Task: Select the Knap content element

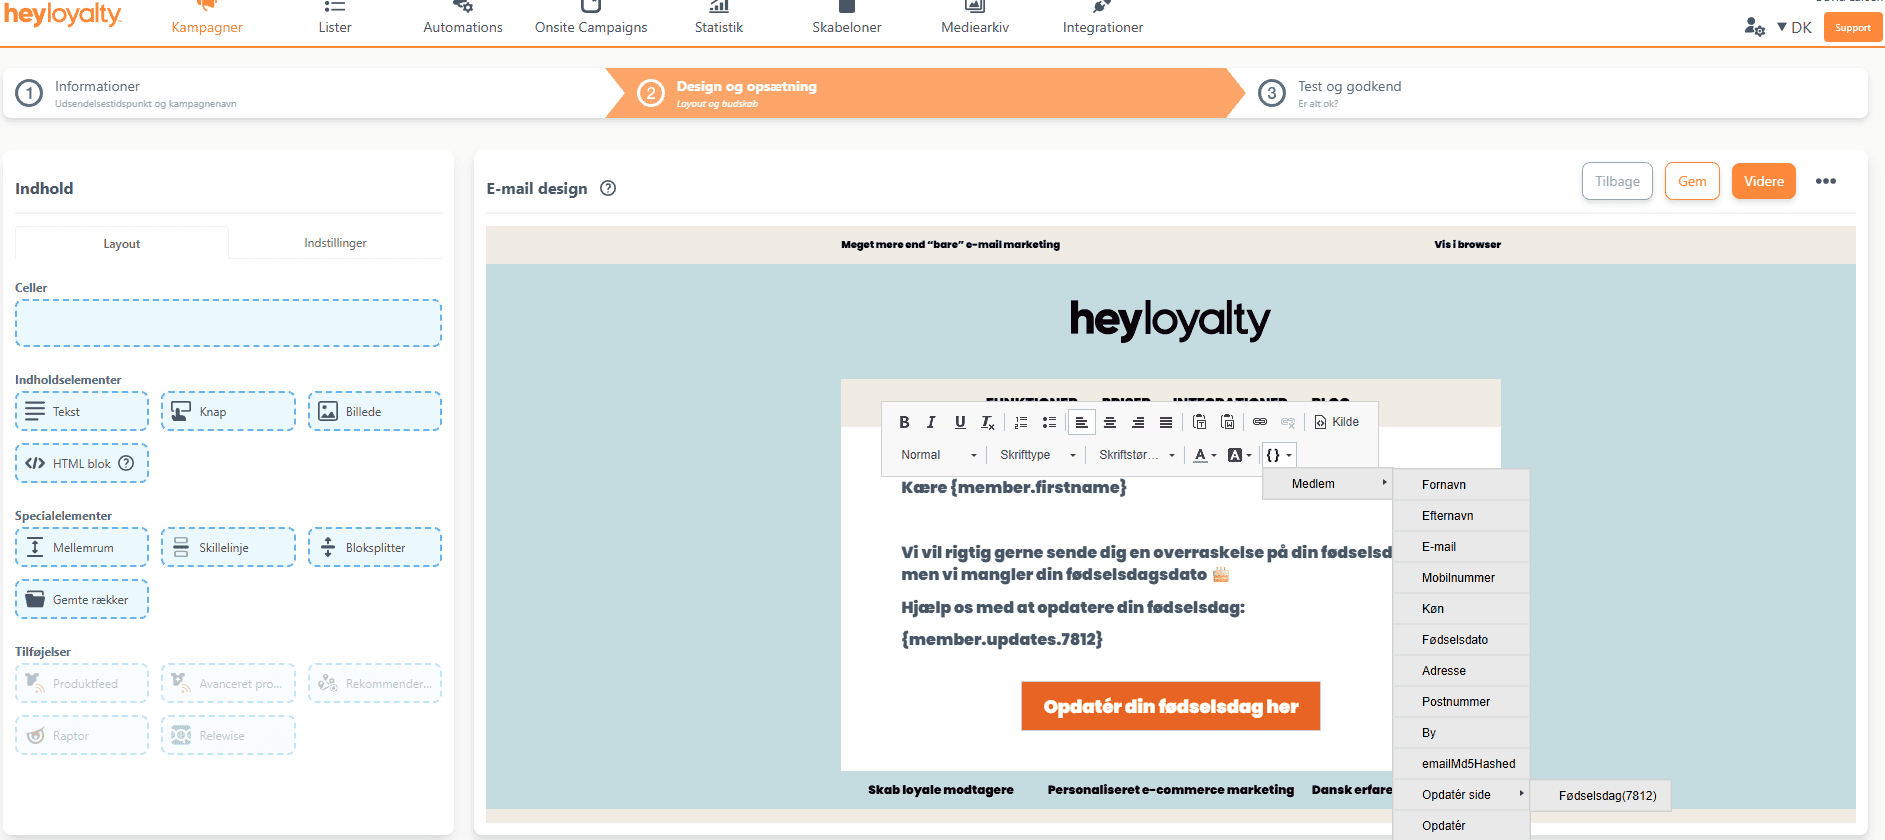Action: click(x=228, y=411)
